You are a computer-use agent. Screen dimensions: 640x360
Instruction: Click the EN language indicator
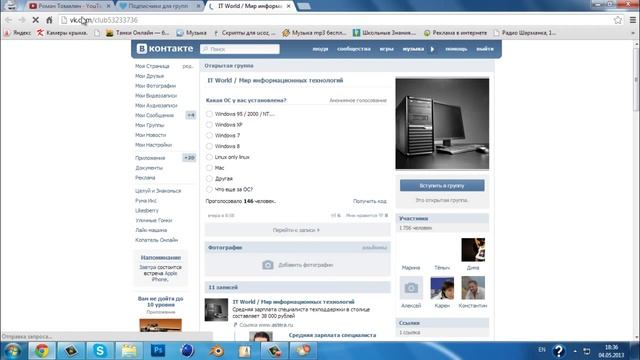click(542, 350)
